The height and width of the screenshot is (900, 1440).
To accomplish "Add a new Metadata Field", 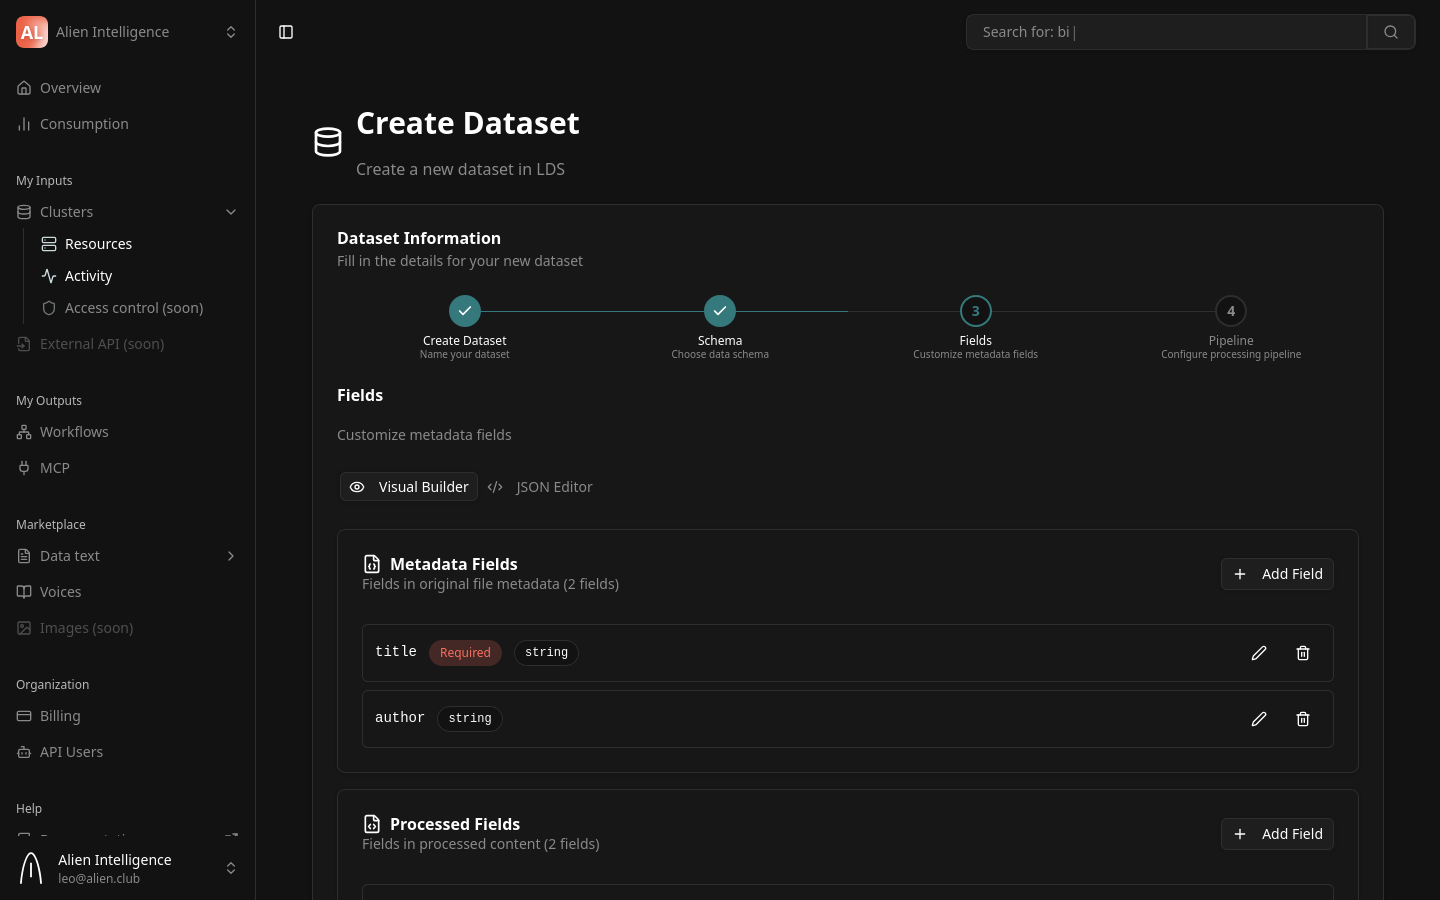I will [1277, 574].
